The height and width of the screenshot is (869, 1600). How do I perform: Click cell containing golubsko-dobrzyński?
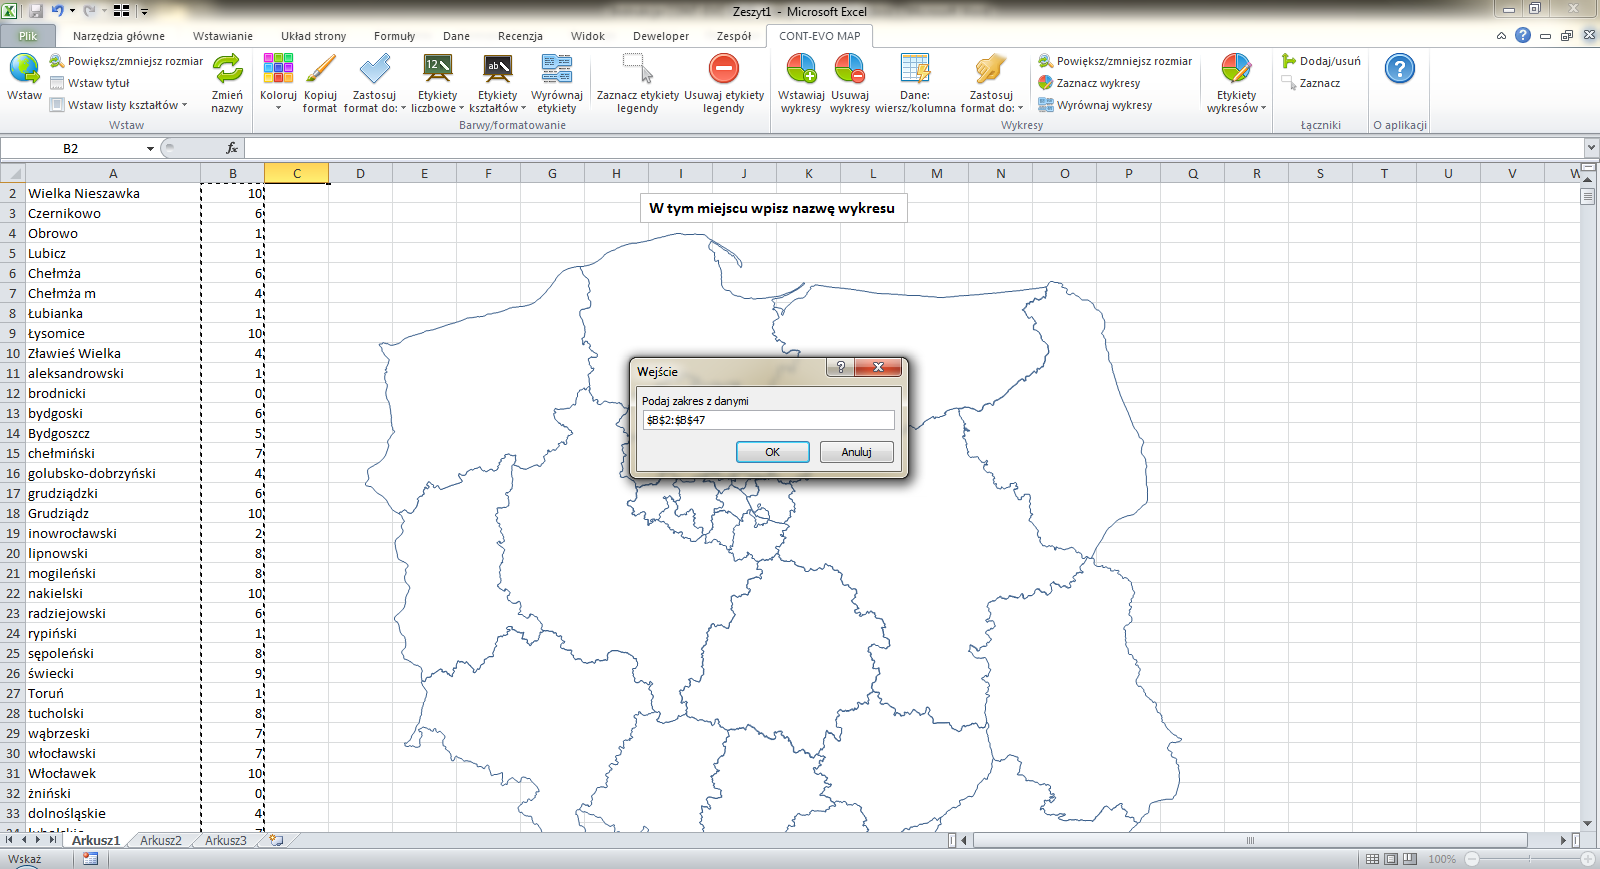pos(113,473)
